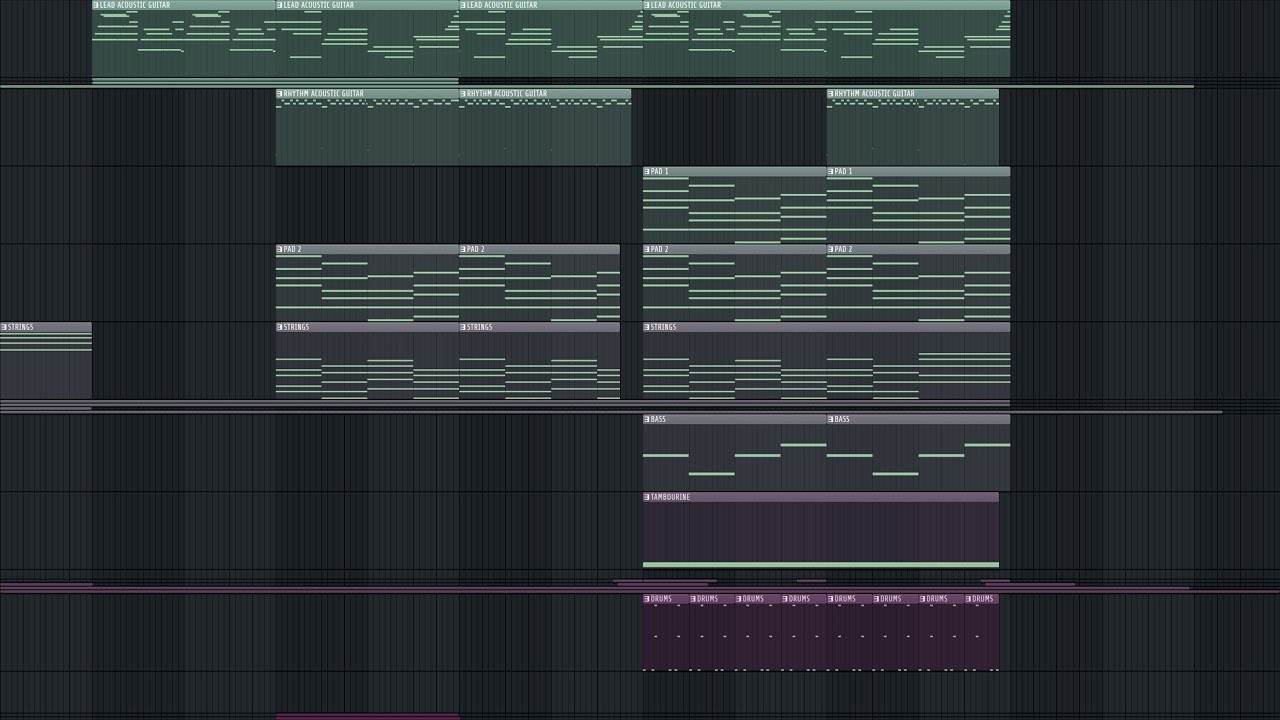Open menu icon of first Bass clip

click(x=647, y=420)
